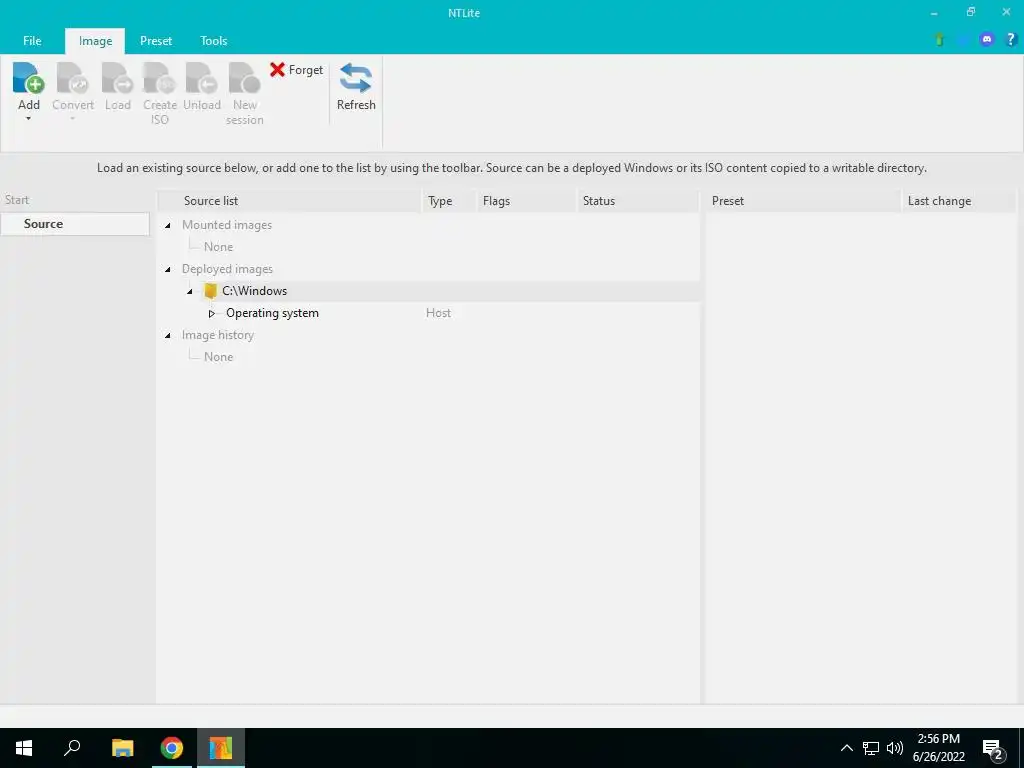The height and width of the screenshot is (768, 1024).
Task: Open the volume speaker tray icon
Action: (895, 748)
